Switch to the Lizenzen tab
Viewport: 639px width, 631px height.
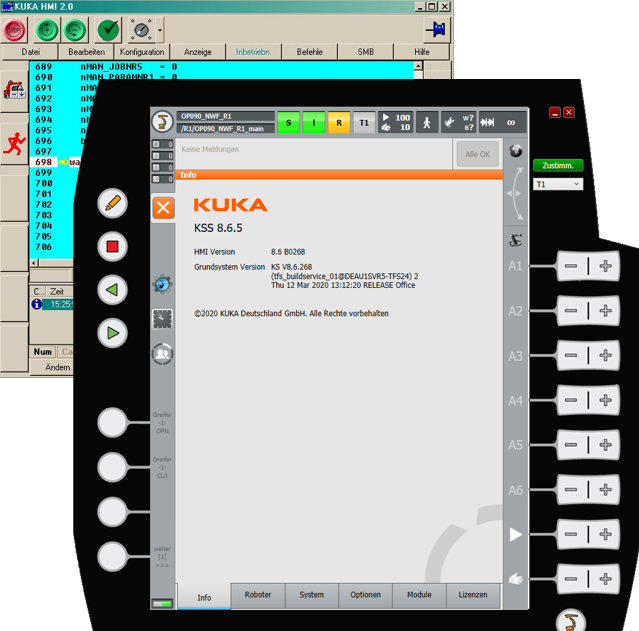[x=473, y=595]
